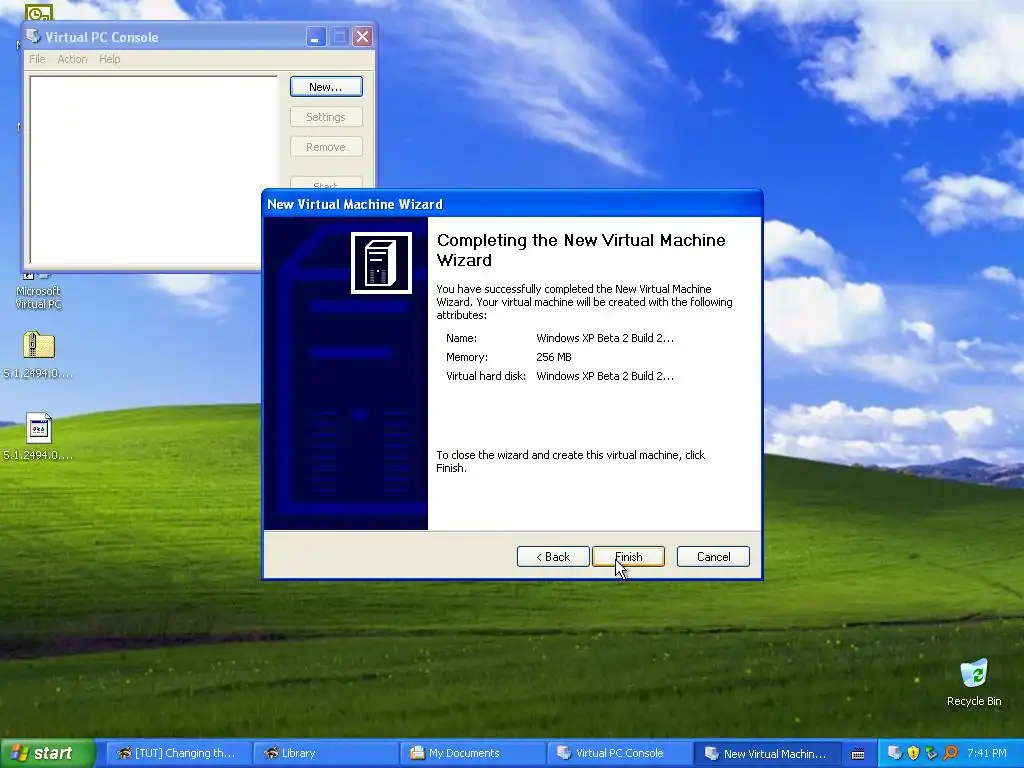
Task: Open File menu in Virtual PC Console
Action: pos(37,59)
